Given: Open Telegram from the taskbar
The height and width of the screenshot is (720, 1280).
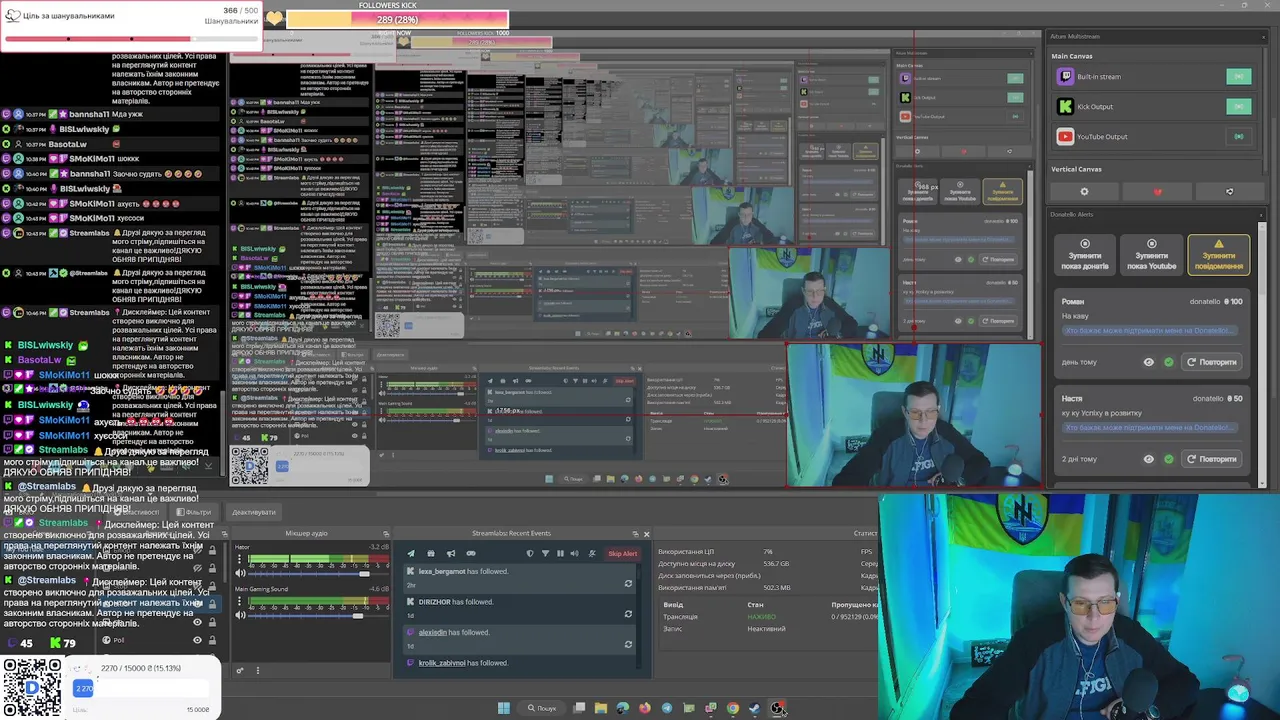Looking at the screenshot, I should 667,708.
